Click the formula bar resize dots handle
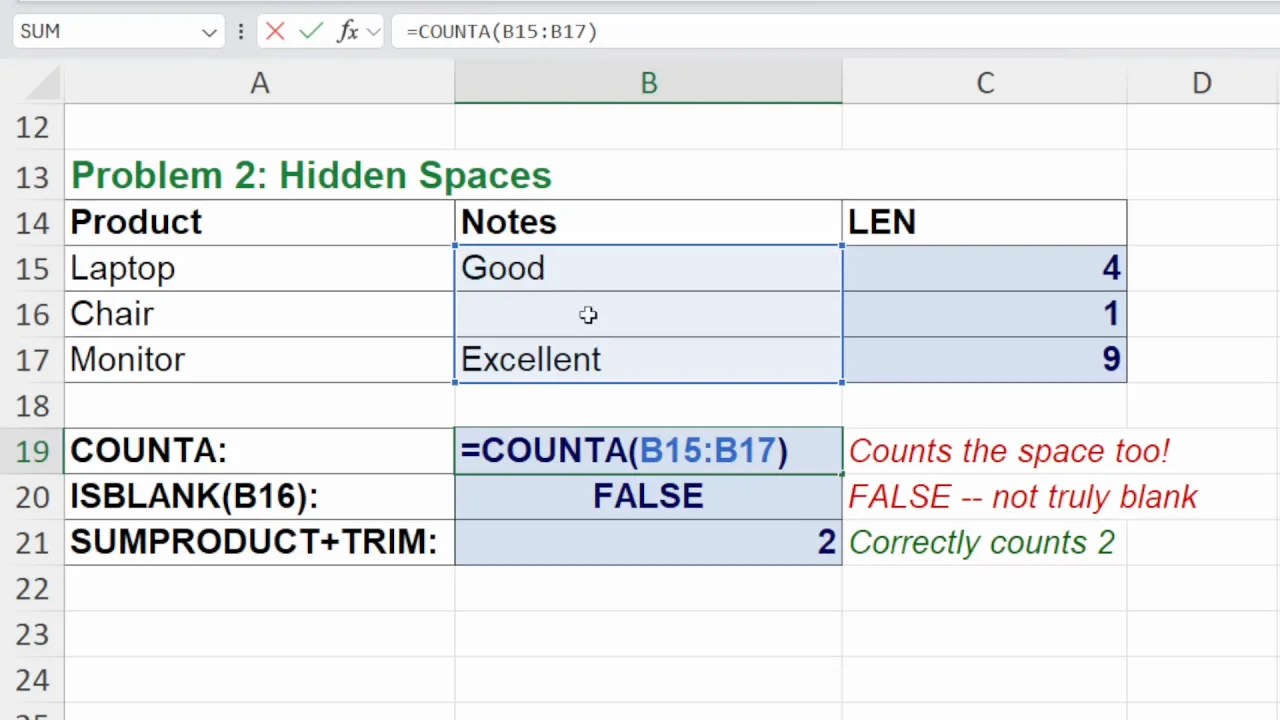Viewport: 1280px width, 720px height. (240, 32)
